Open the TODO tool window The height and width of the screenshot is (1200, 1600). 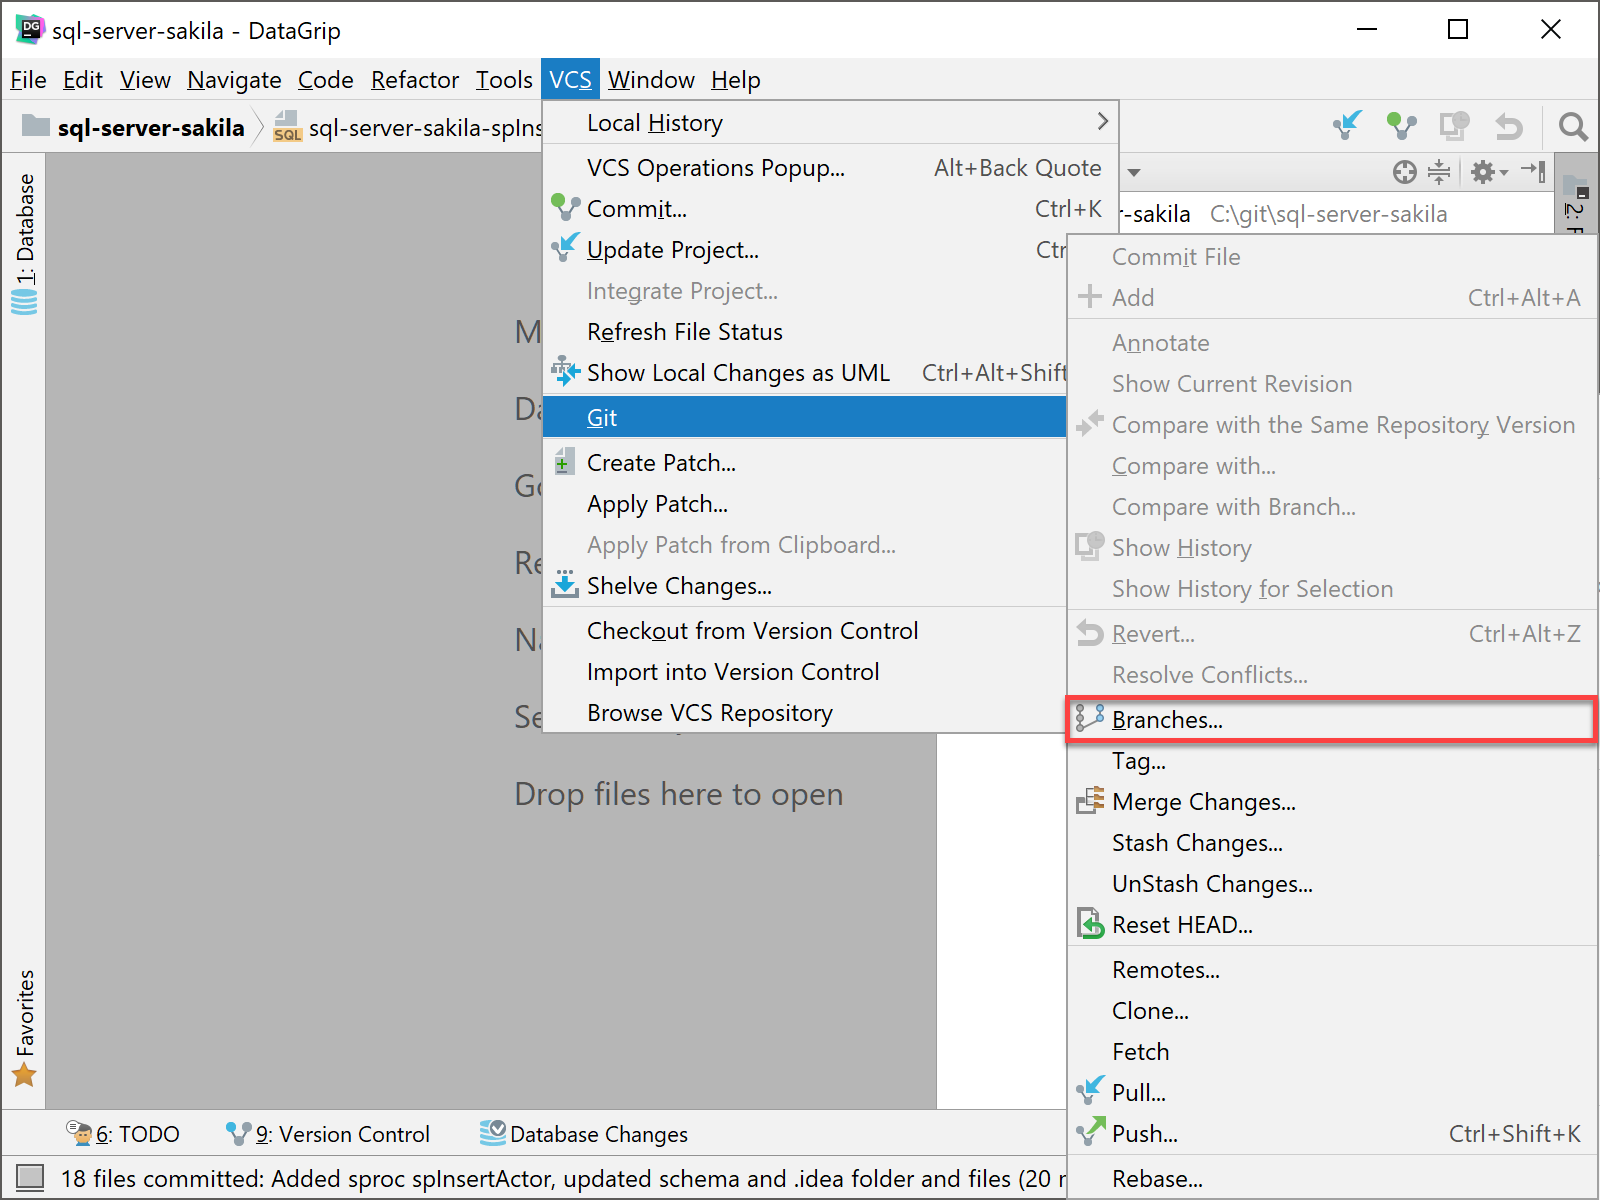(123, 1134)
